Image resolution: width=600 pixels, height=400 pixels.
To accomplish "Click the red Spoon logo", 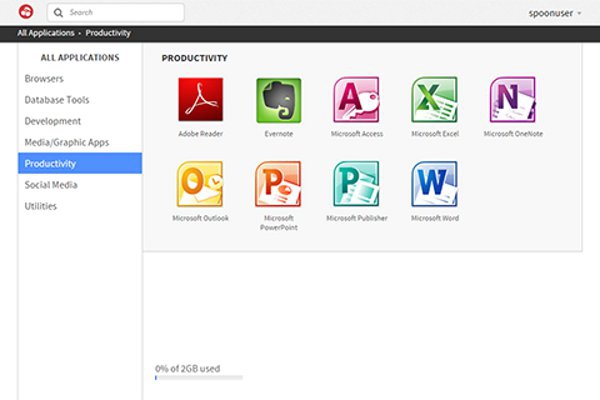I will (x=26, y=12).
